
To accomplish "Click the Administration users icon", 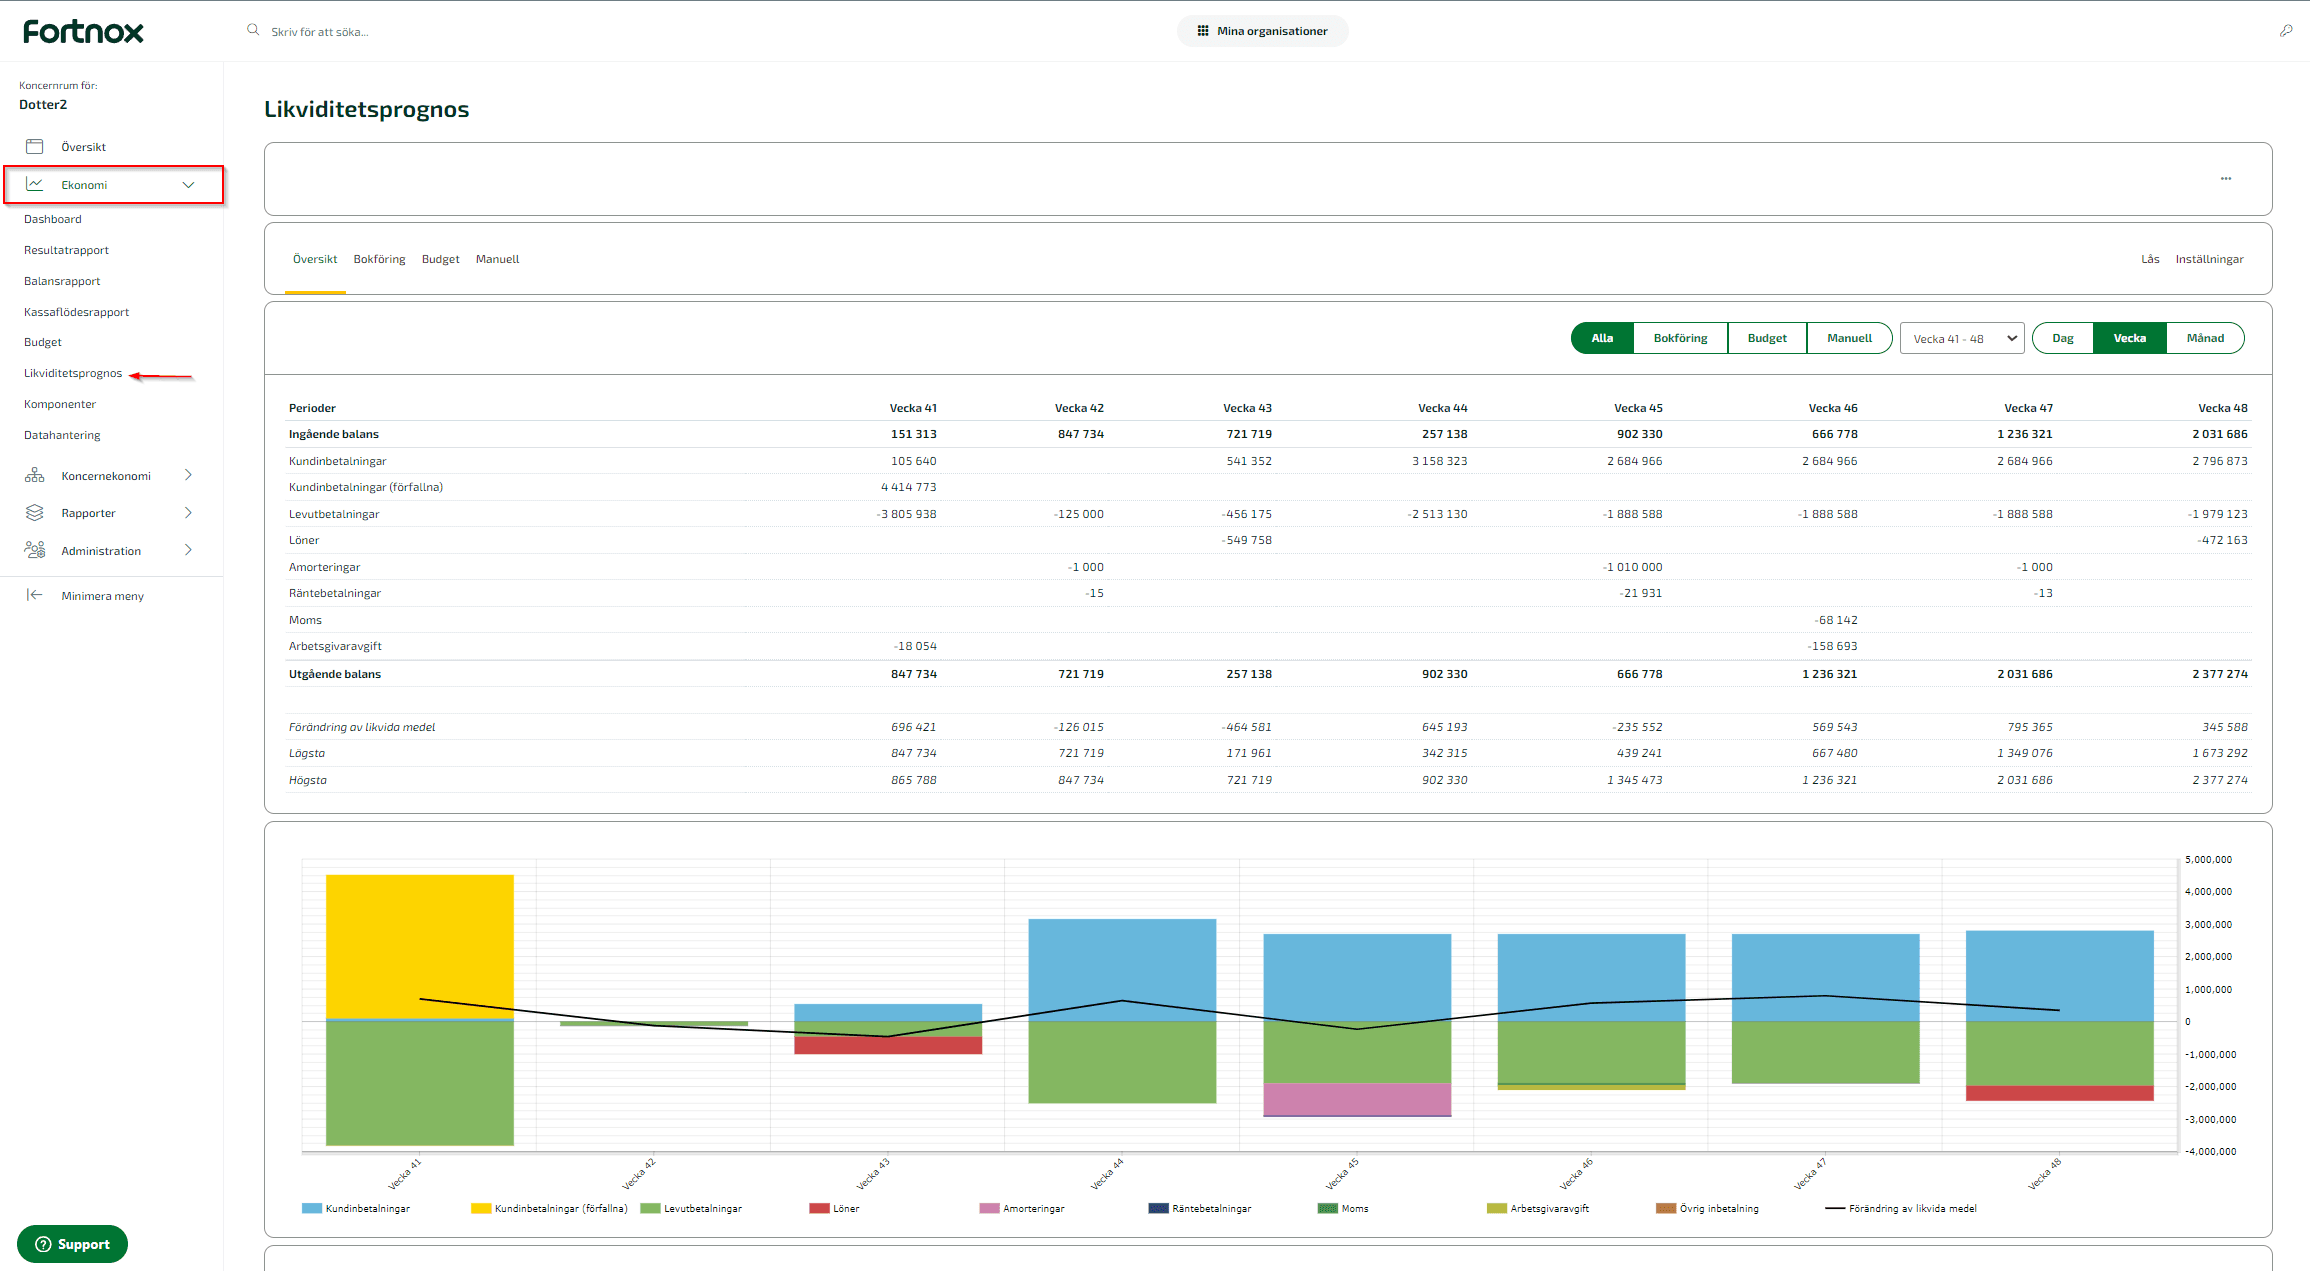I will [x=35, y=550].
